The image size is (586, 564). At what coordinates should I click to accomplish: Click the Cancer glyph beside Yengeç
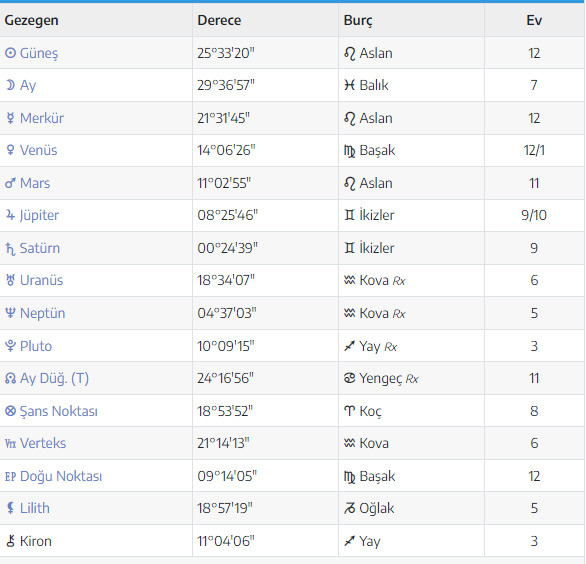pos(349,378)
